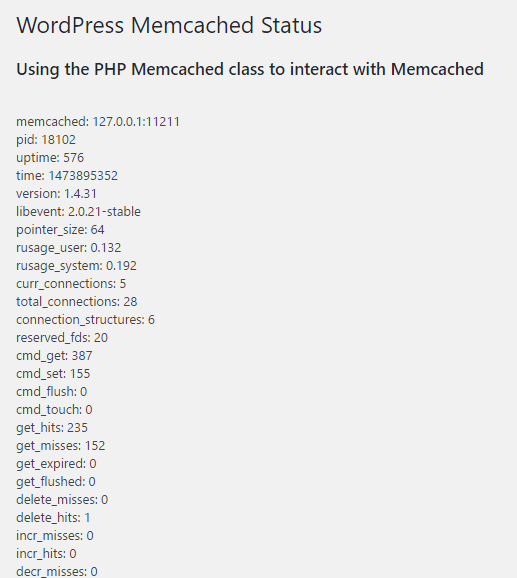The height and width of the screenshot is (578, 517).
Task: Click the reserved_fds 20 entry
Action: click(x=62, y=338)
